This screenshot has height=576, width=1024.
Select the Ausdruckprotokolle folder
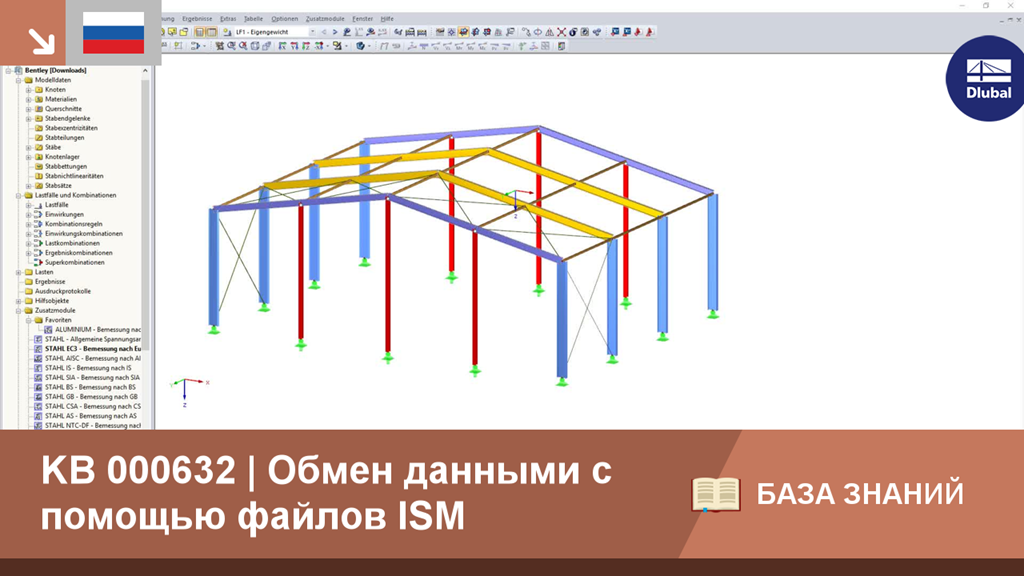[x=63, y=291]
